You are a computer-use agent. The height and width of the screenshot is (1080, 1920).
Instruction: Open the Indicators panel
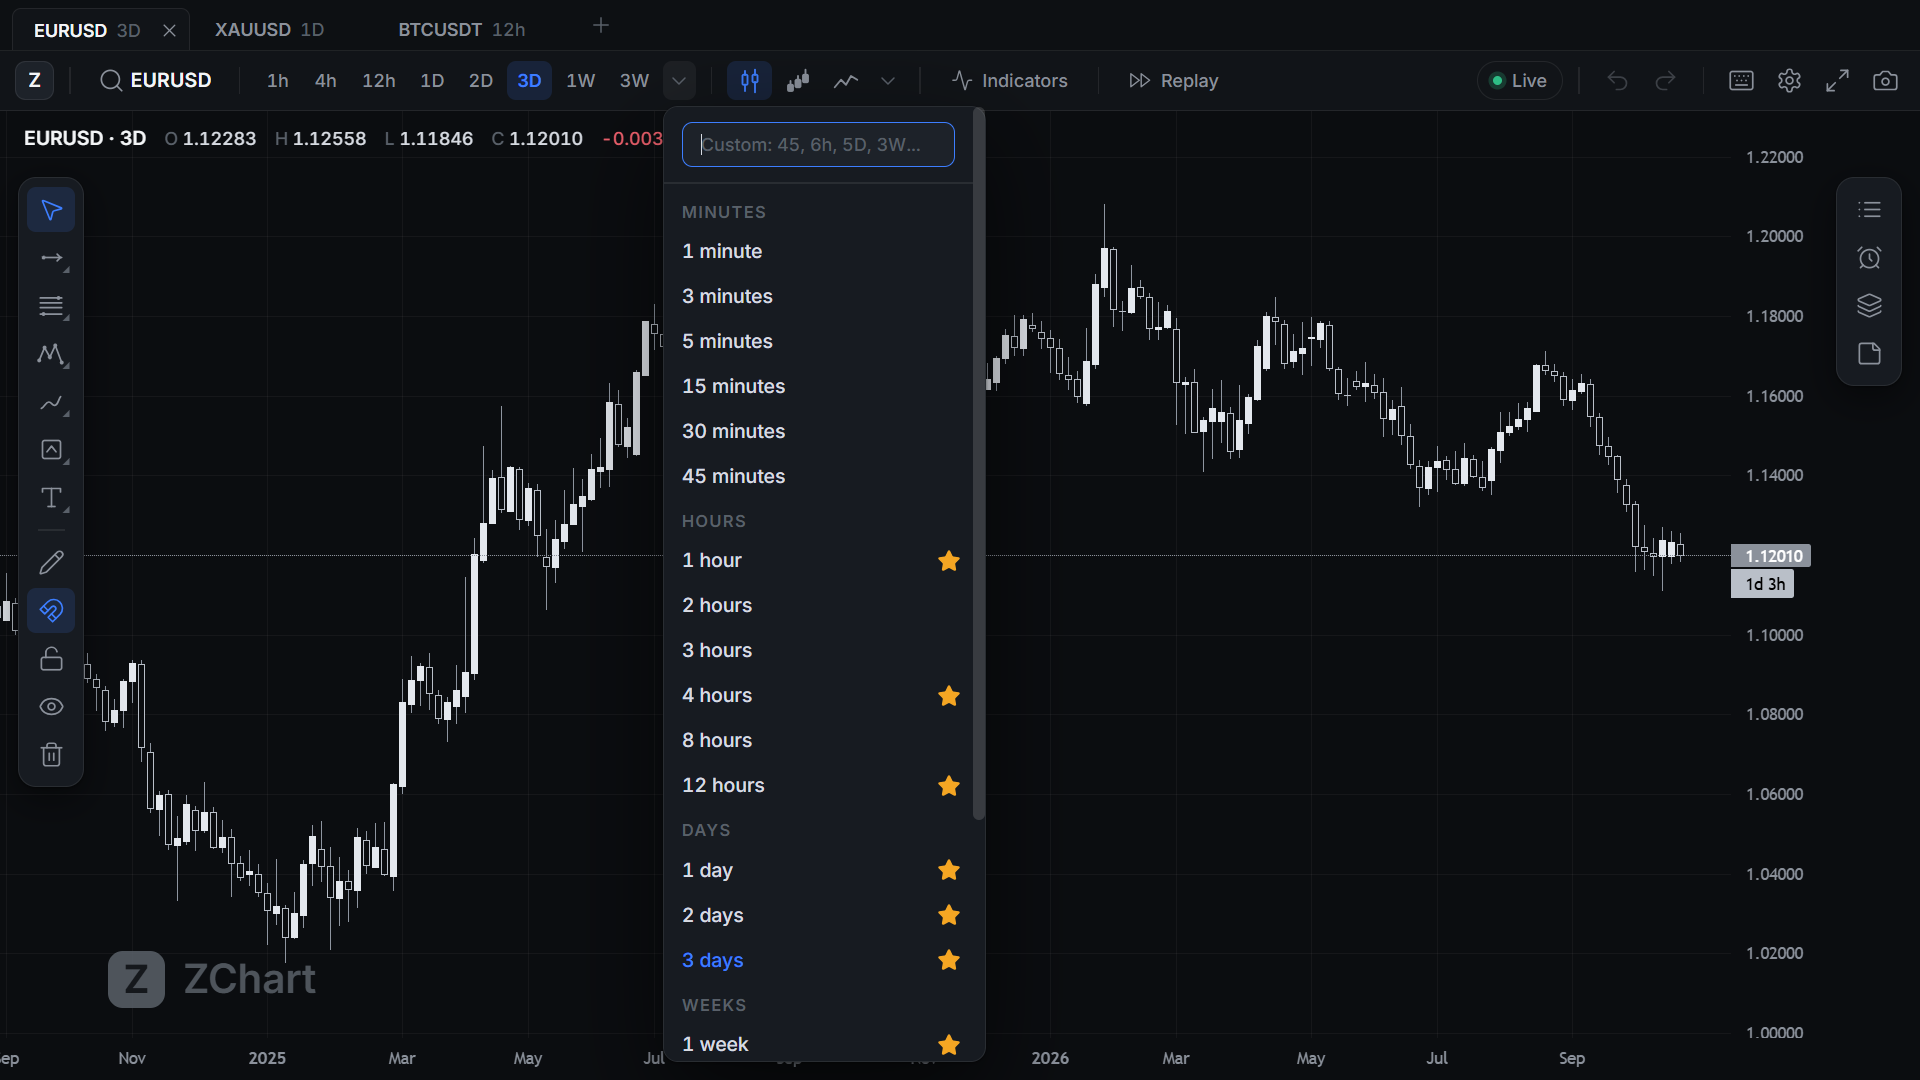[1010, 80]
